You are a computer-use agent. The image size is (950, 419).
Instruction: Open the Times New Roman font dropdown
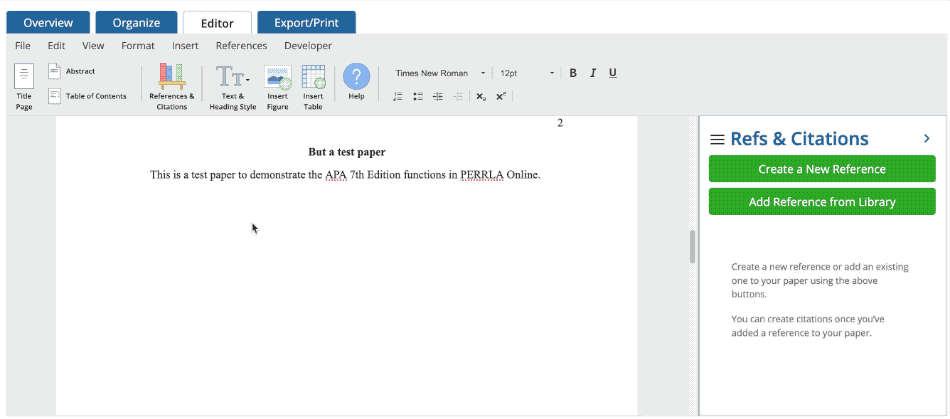[x=440, y=73]
